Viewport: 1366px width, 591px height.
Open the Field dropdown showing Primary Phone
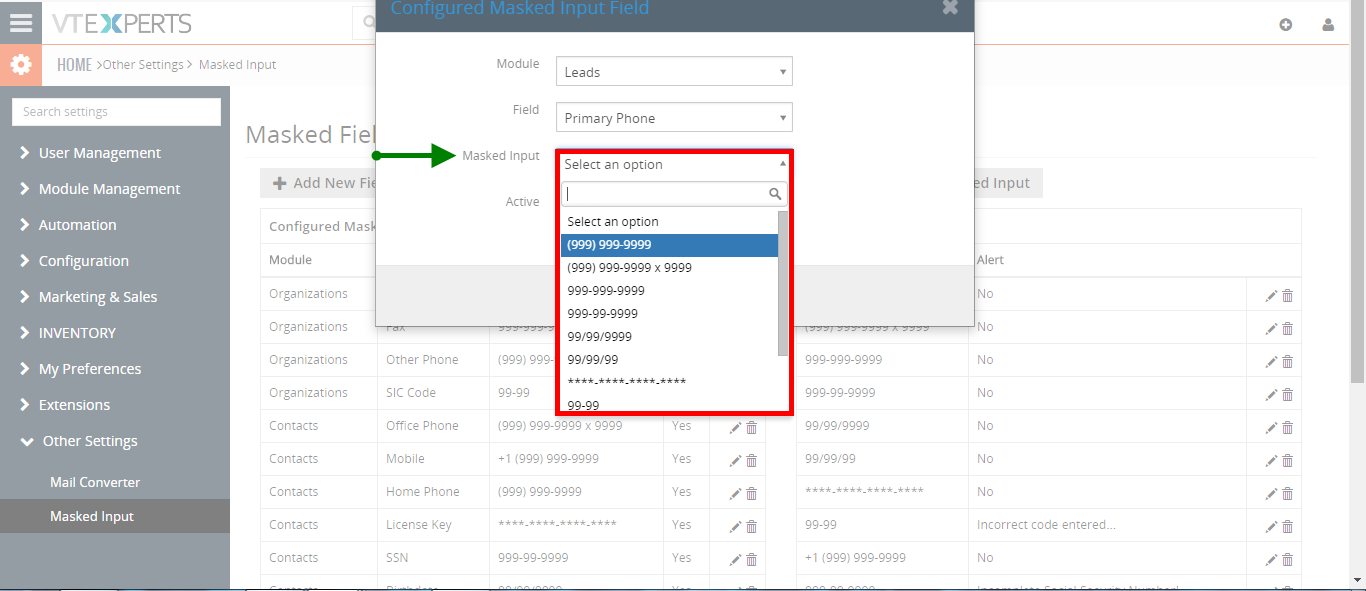[x=674, y=117]
